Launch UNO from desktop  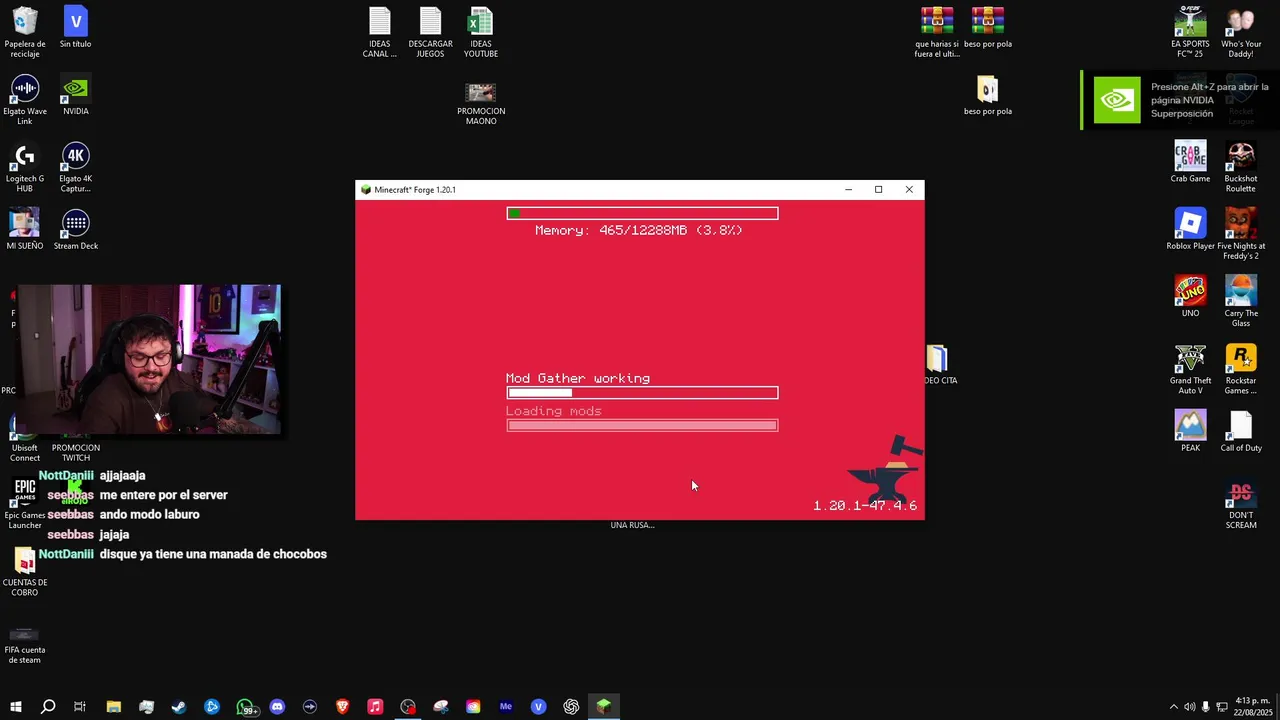click(1190, 296)
